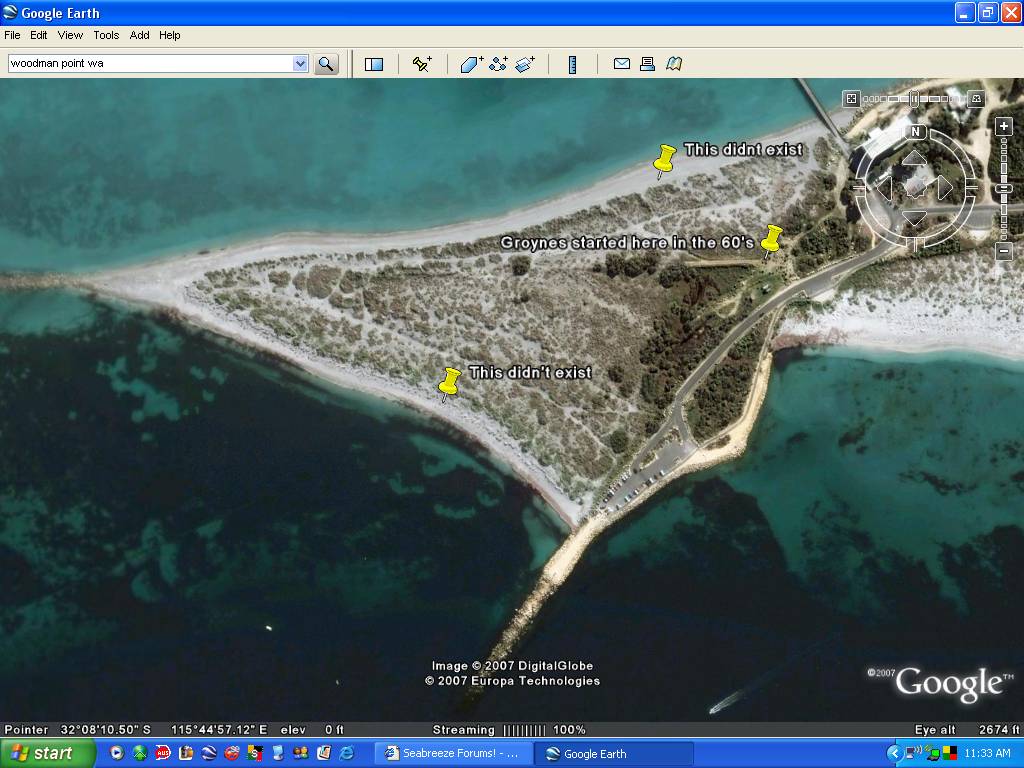The height and width of the screenshot is (768, 1024).
Task: Click the North reset button on compass
Action: pyautogui.click(x=915, y=132)
